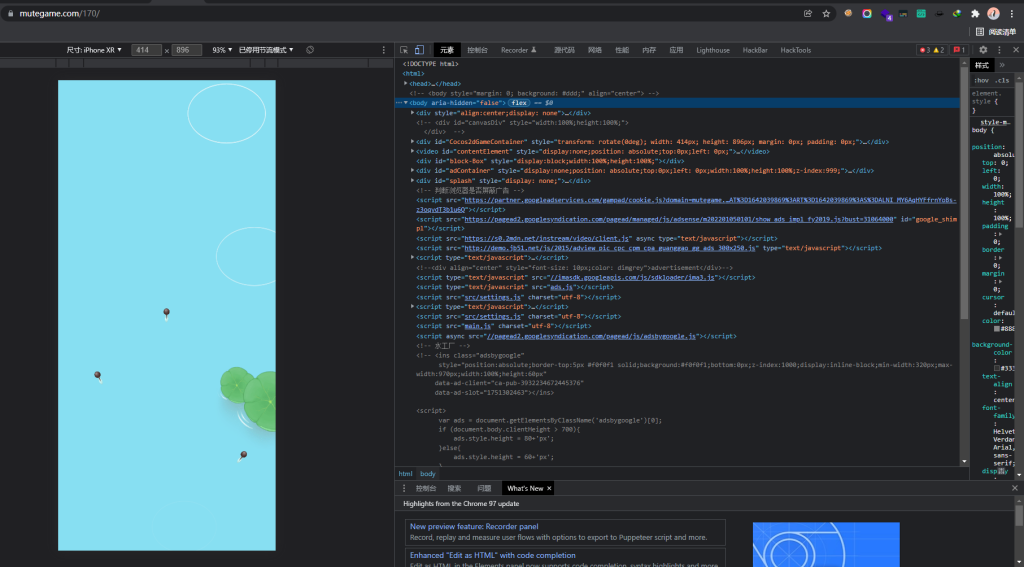This screenshot has height=567, width=1024.
Task: Open the iPhone XR device dropdown
Action: pos(95,50)
